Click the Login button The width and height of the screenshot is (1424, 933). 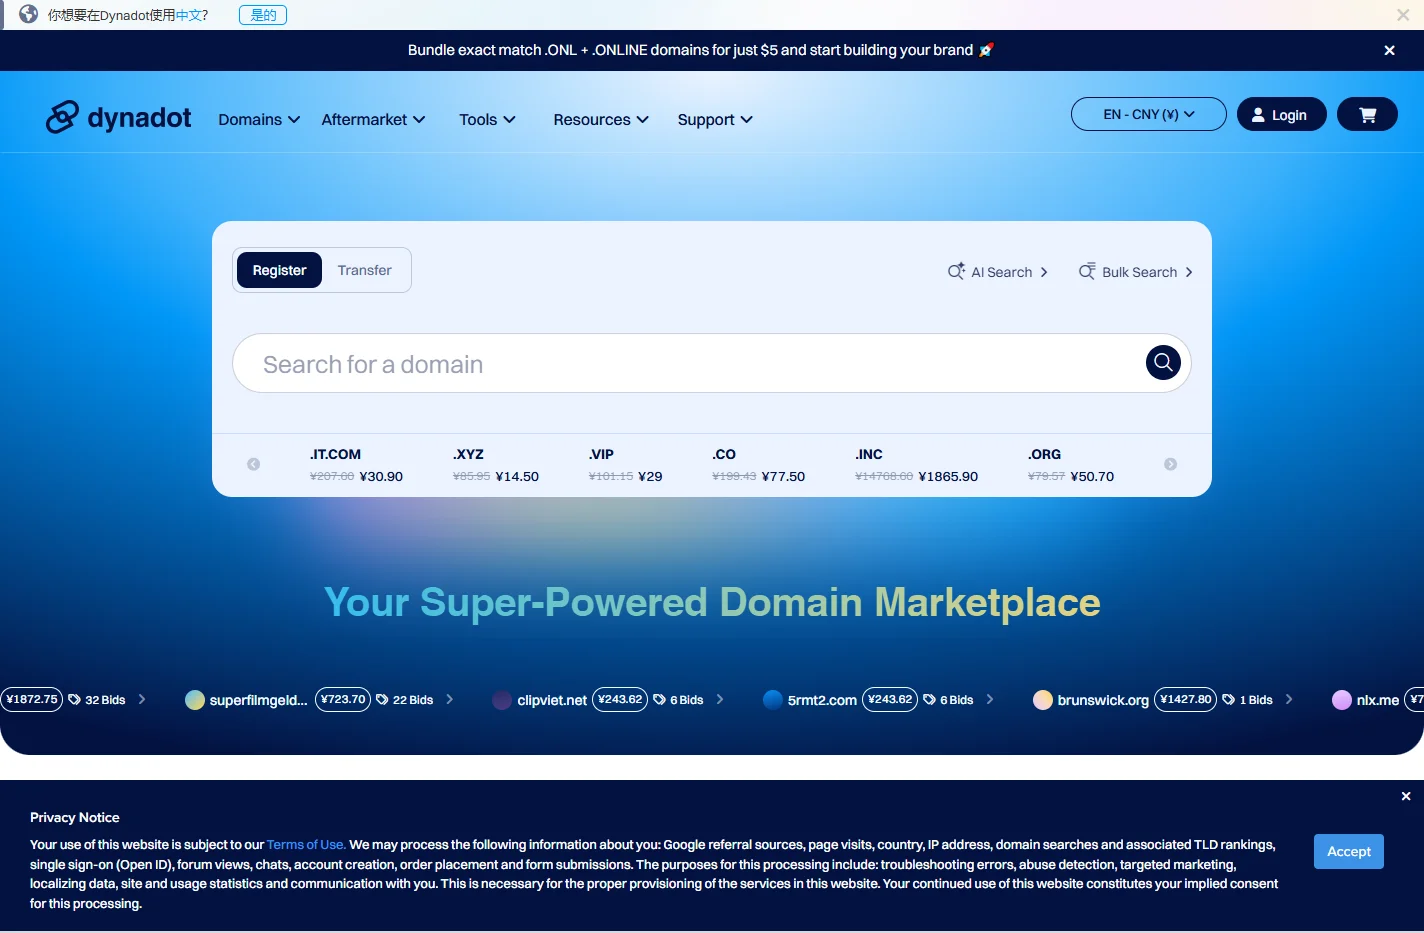tap(1282, 115)
